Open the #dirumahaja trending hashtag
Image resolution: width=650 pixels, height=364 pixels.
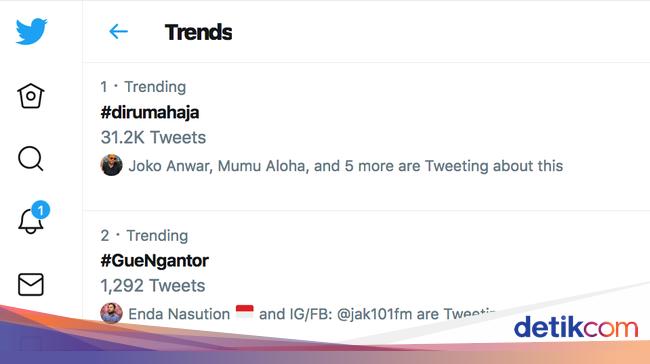pyautogui.click(x=150, y=112)
